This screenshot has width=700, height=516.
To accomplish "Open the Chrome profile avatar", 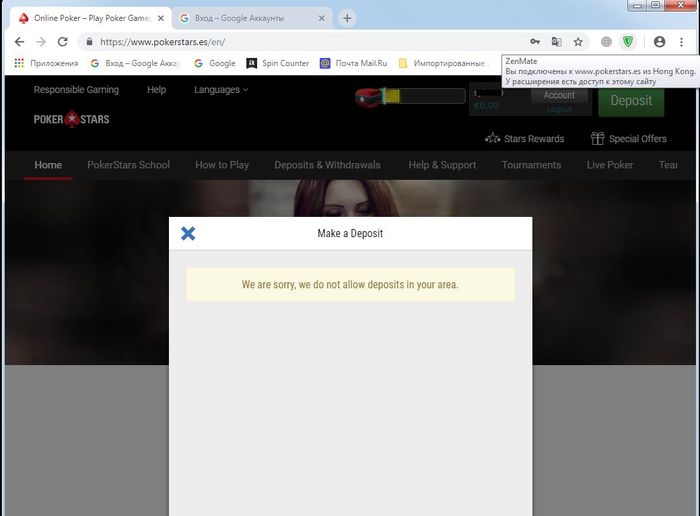I will click(659, 42).
